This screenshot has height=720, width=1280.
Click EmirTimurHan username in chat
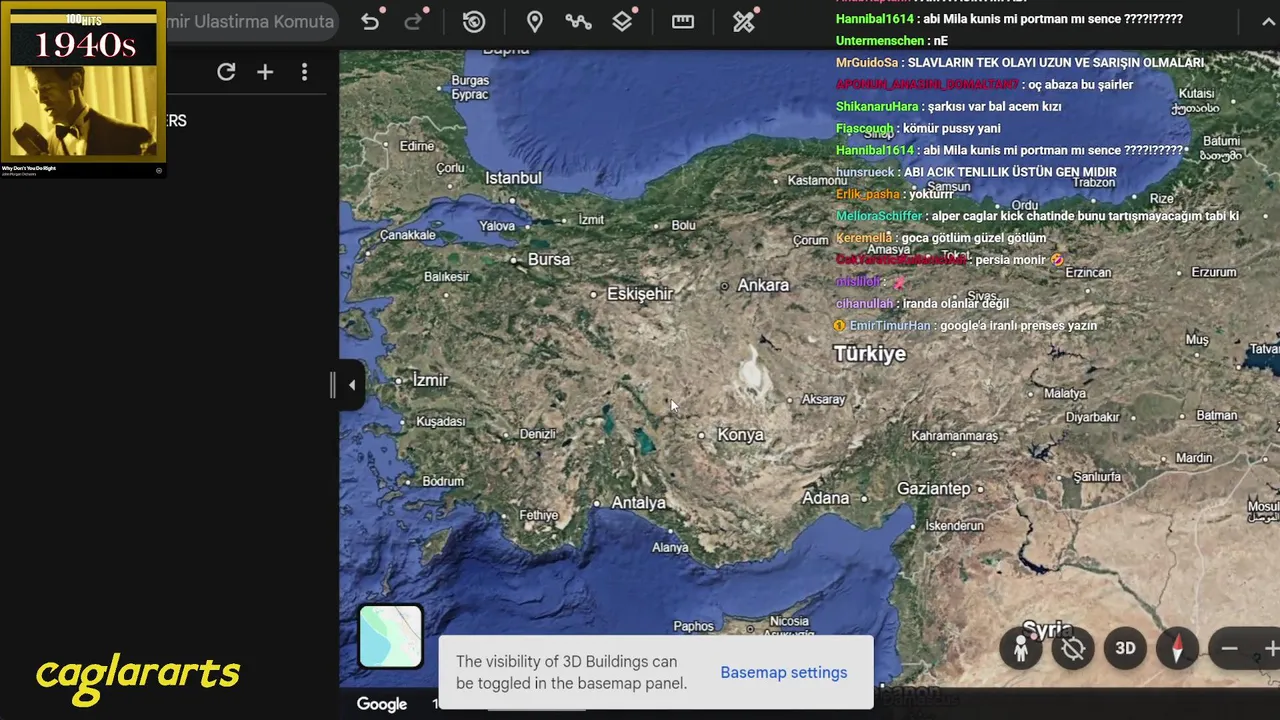(x=890, y=326)
